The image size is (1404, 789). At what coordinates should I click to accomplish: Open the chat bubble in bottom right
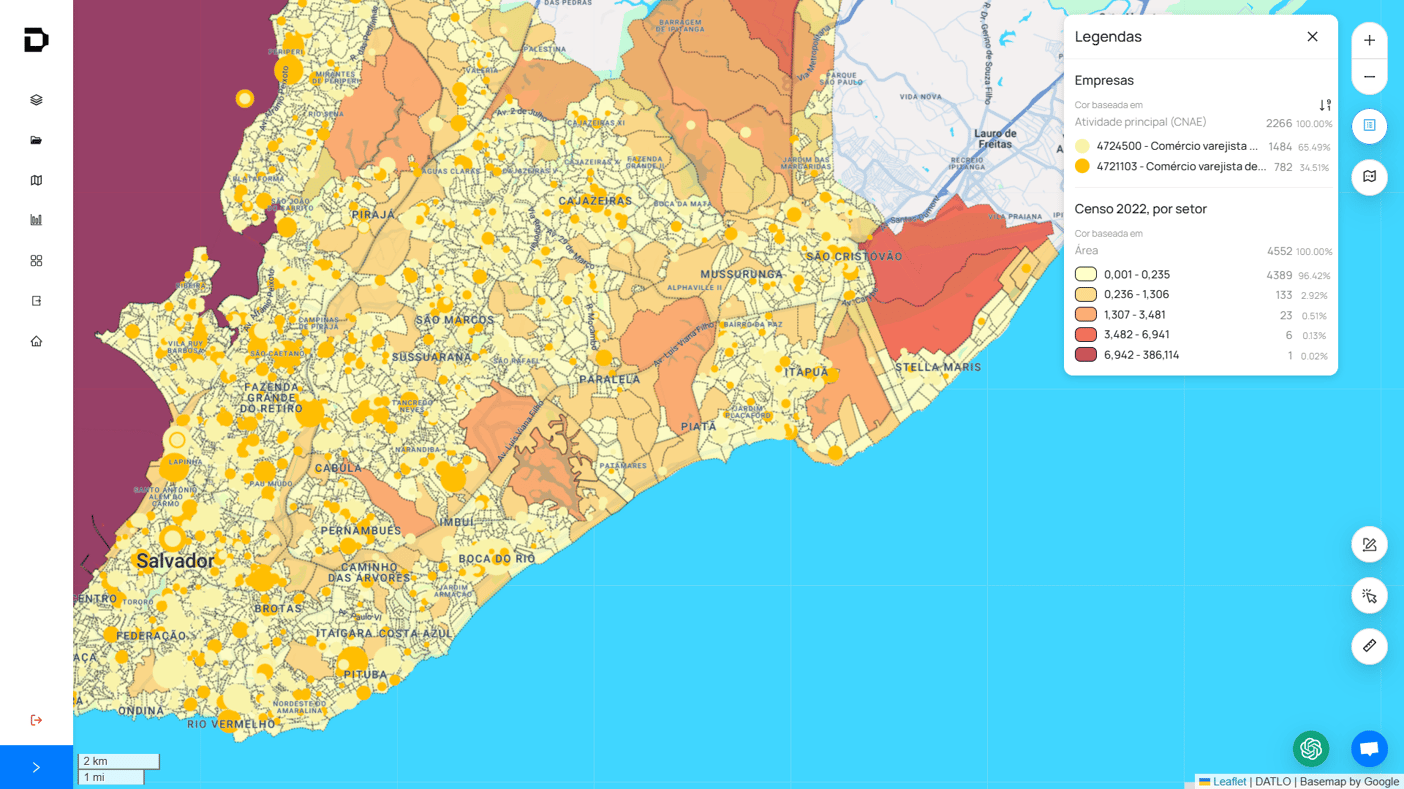[x=1369, y=748]
